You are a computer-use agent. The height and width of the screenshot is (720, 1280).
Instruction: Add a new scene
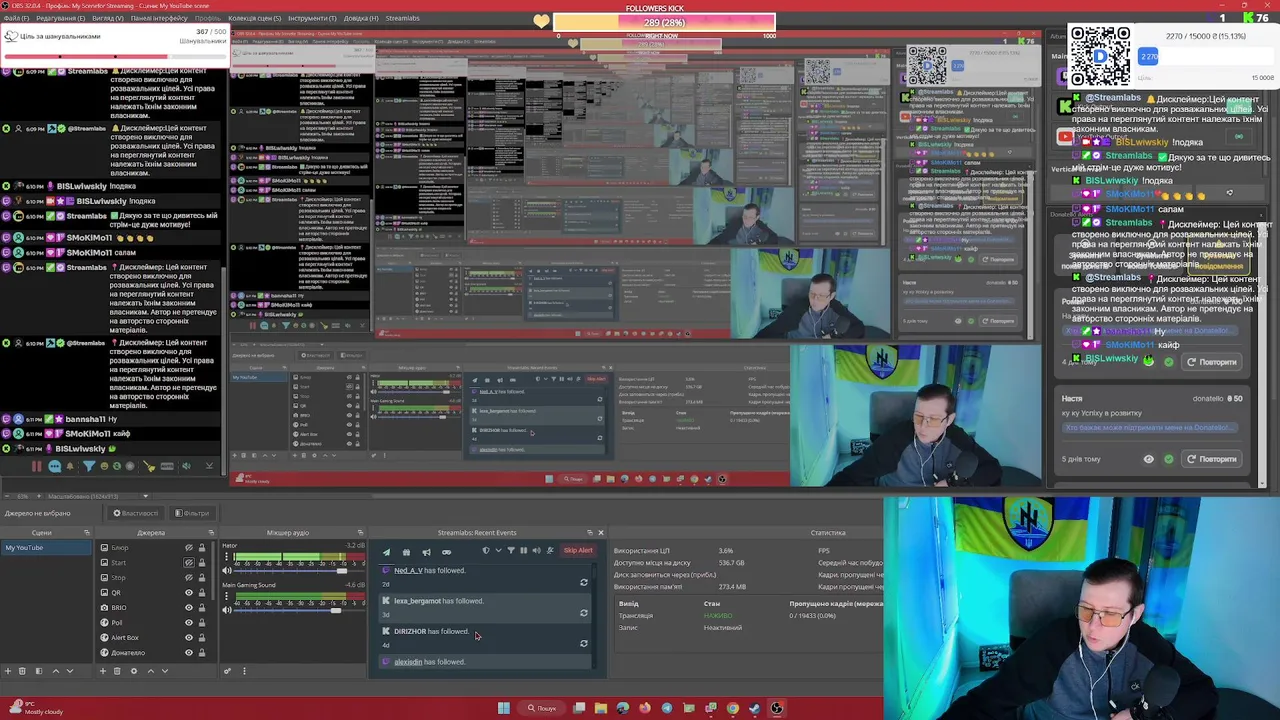pos(8,671)
